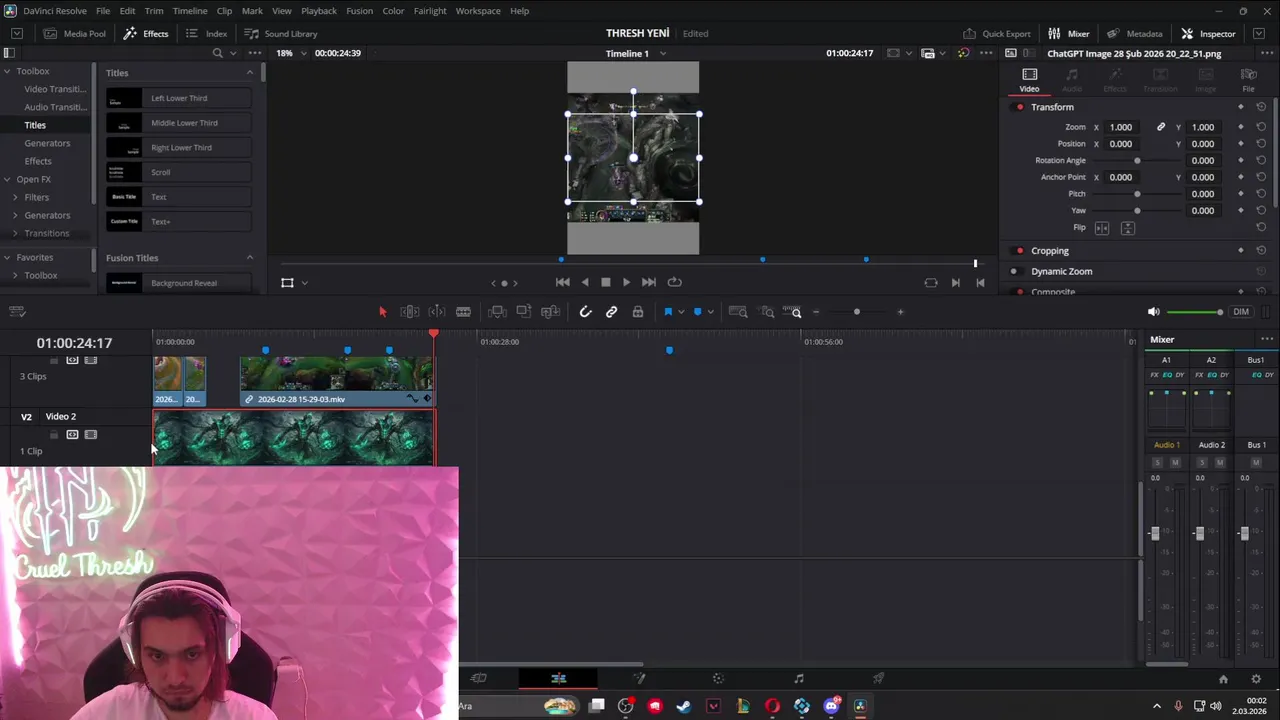Open the Marker color dropdown arrow
Screen dimensions: 1280x720
click(711, 312)
